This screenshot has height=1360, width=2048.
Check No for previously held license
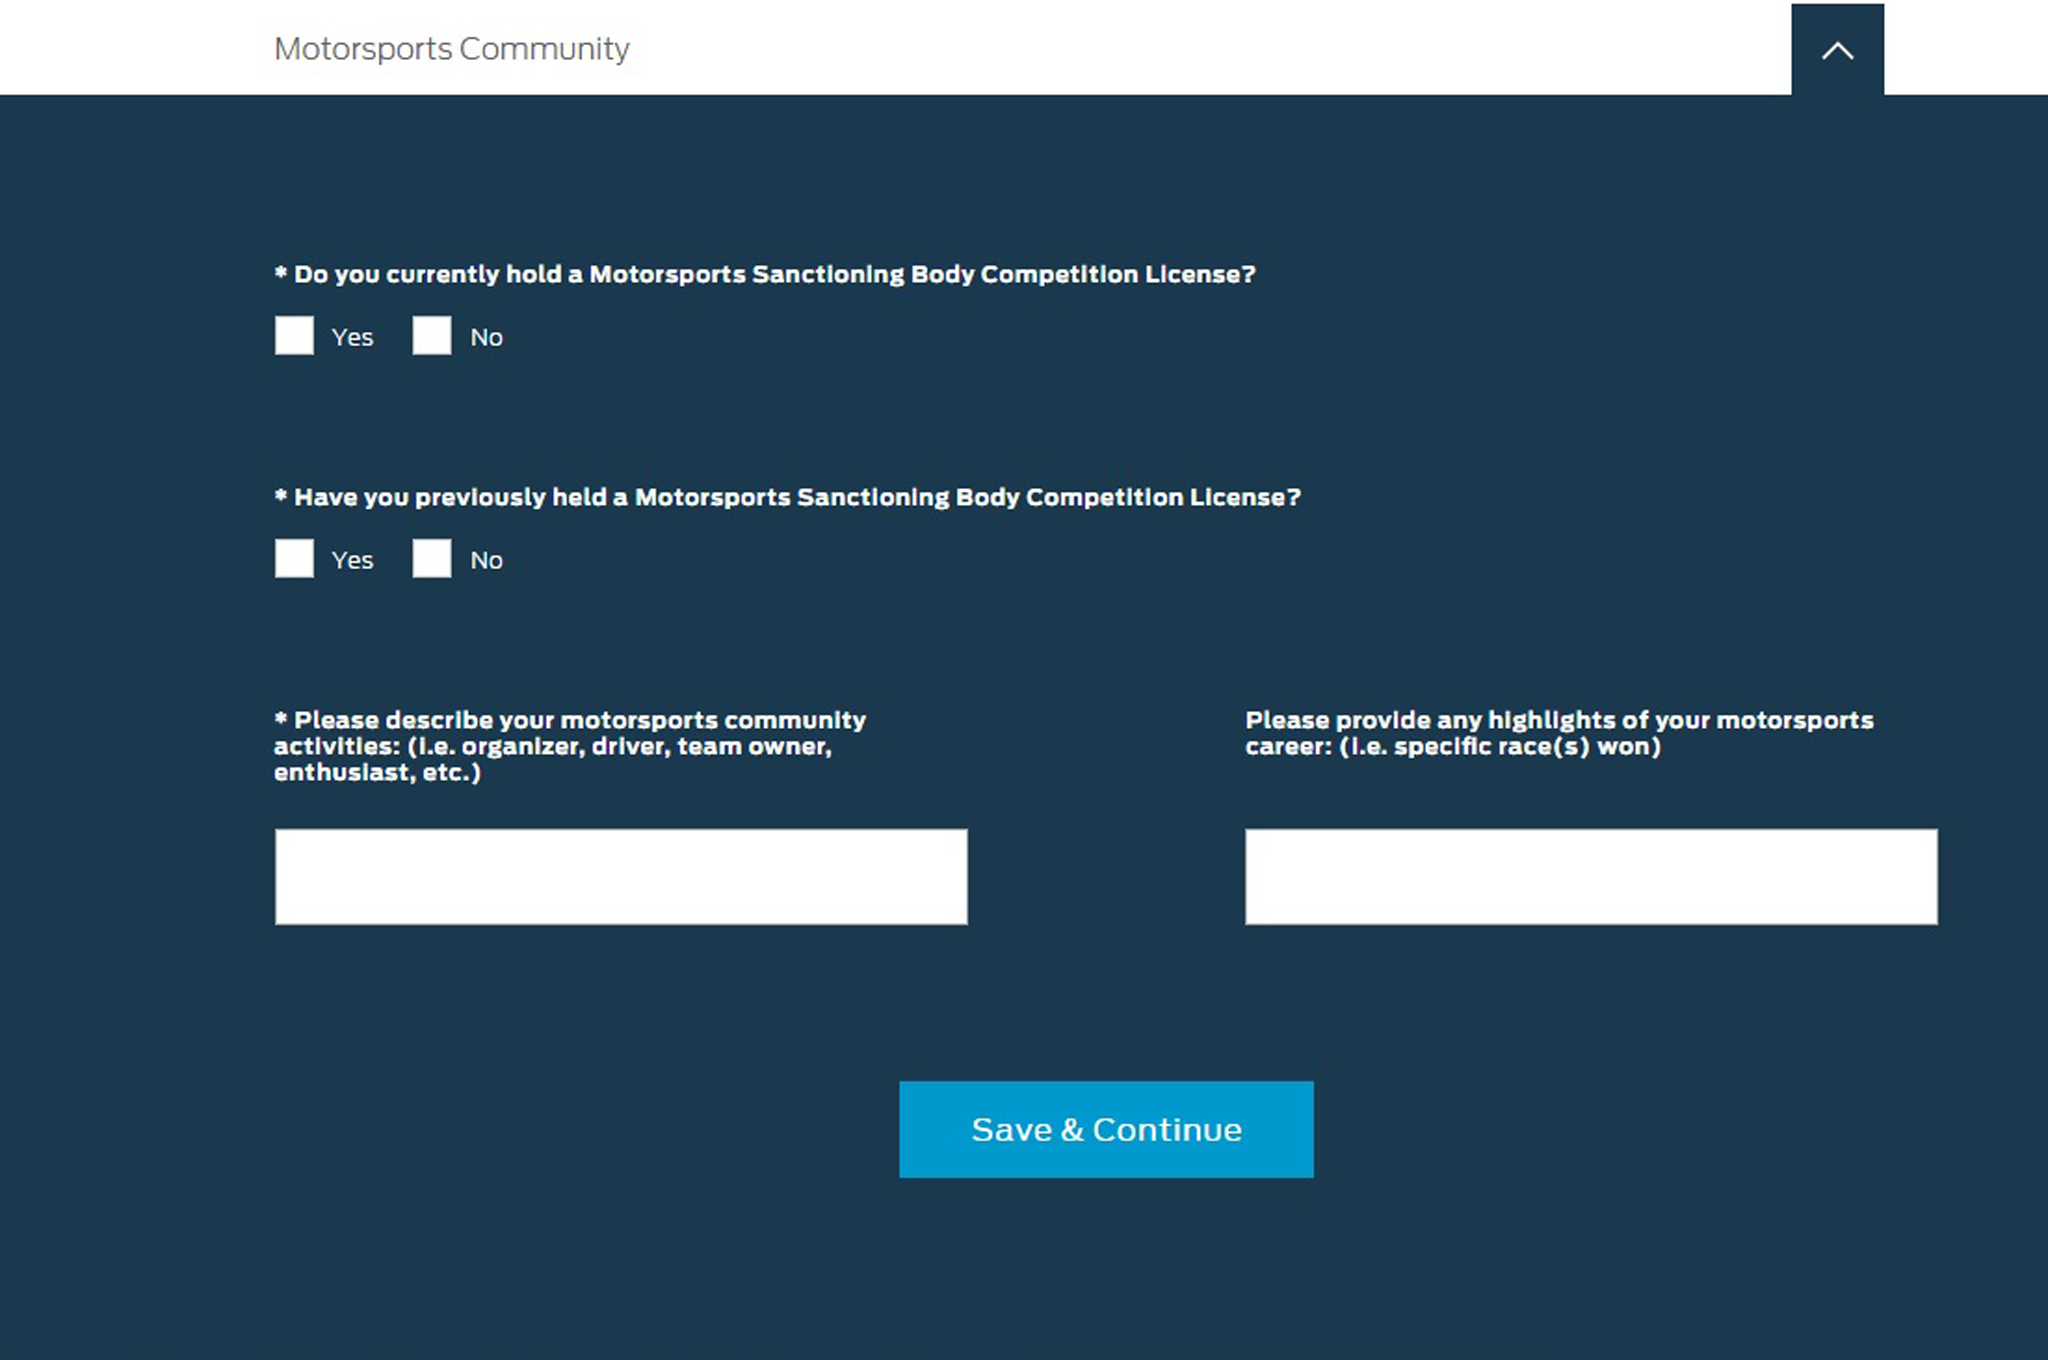point(432,559)
